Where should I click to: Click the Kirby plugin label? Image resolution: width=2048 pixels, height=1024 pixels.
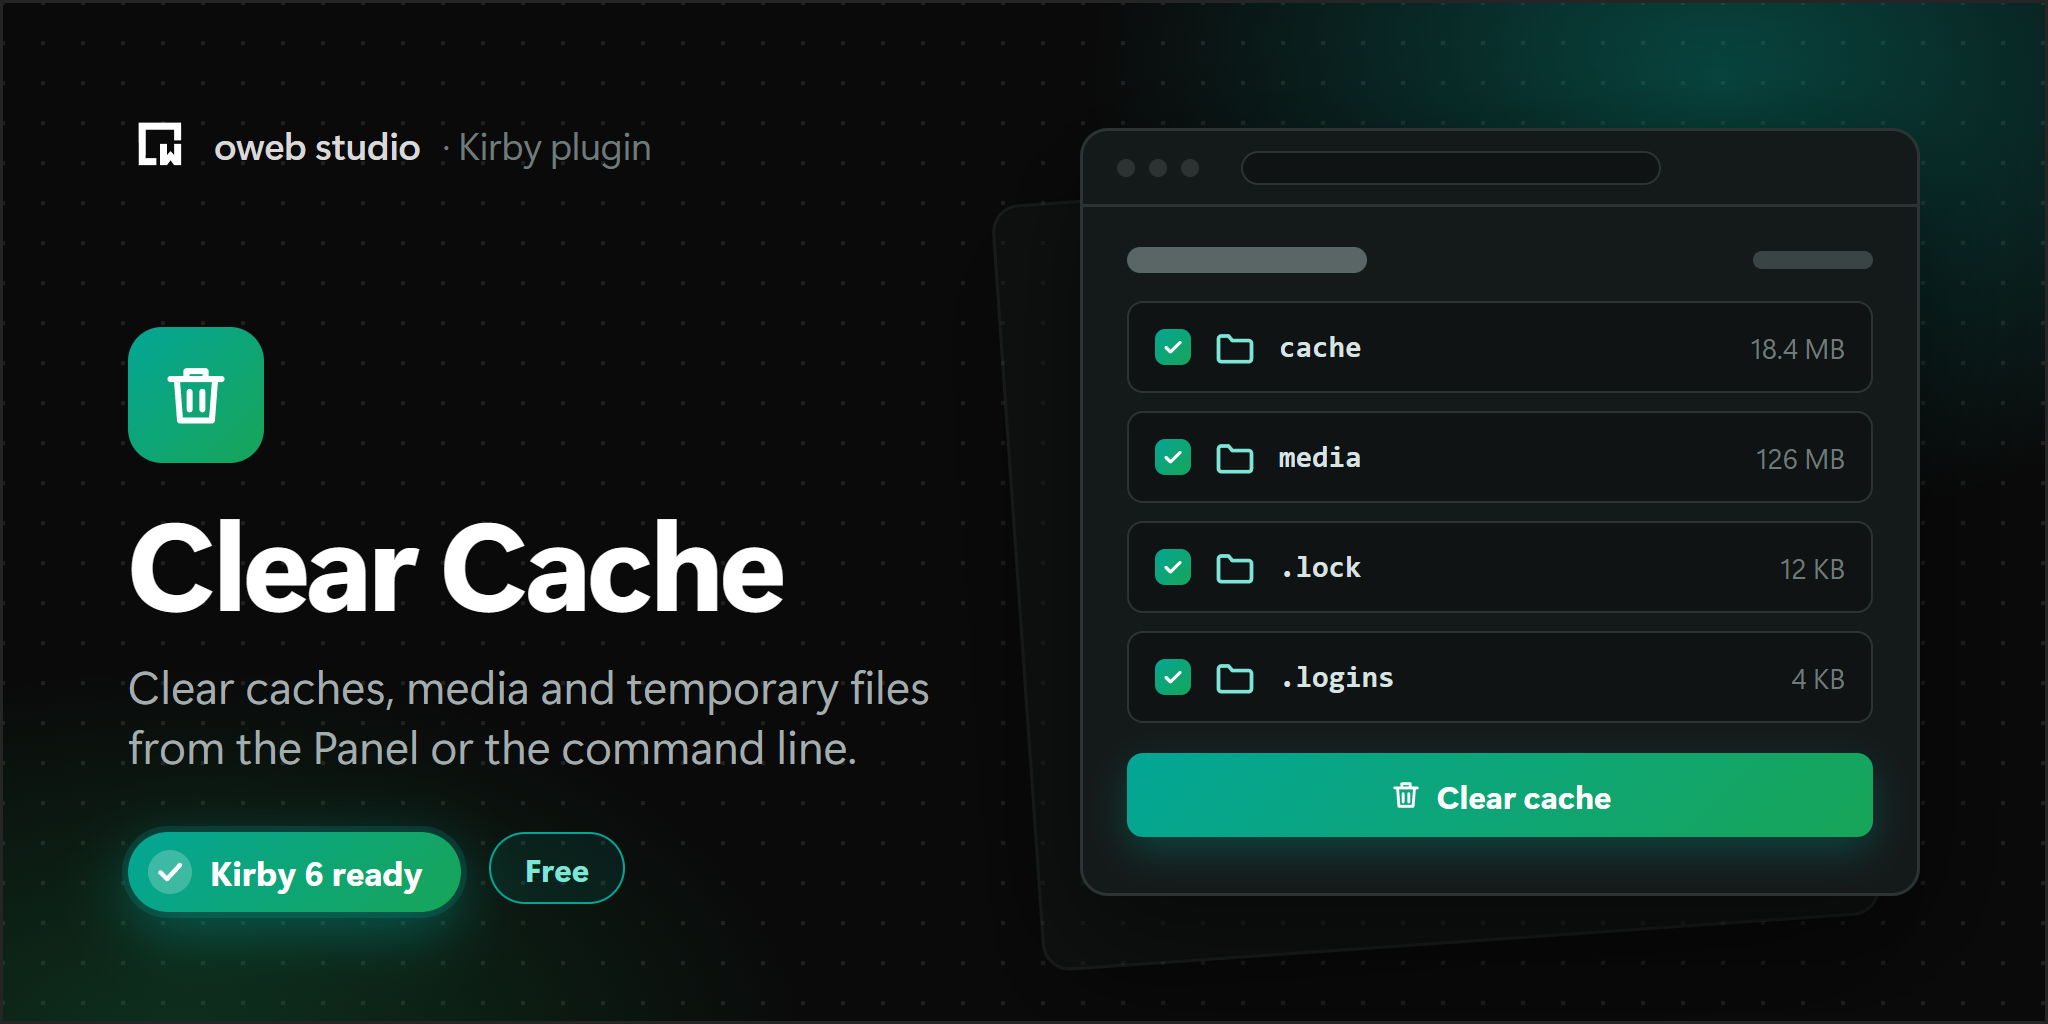tap(554, 148)
